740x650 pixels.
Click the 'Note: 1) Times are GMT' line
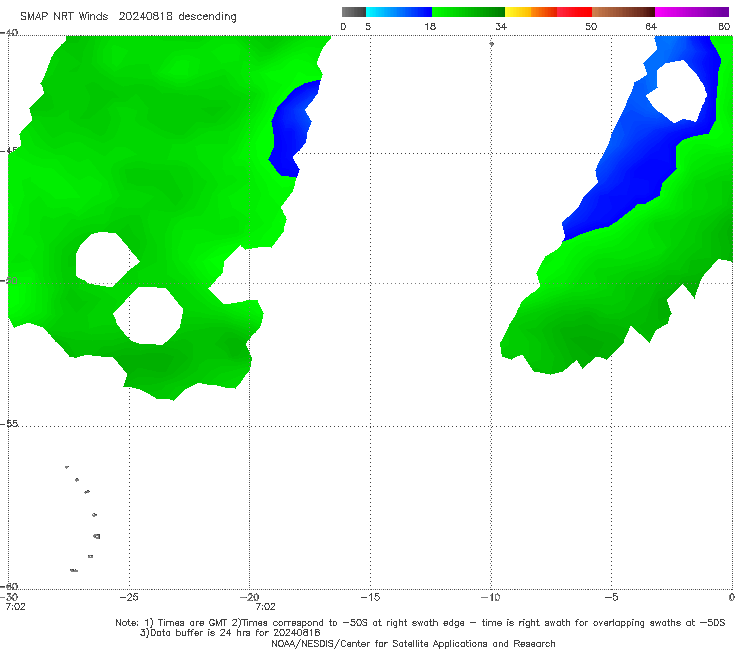(x=420, y=623)
